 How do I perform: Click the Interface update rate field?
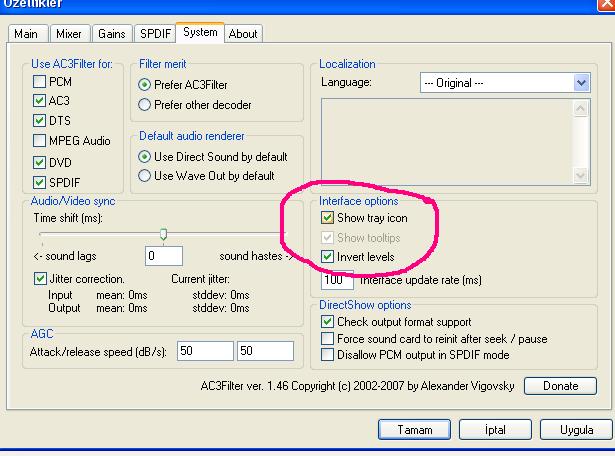(x=338, y=282)
